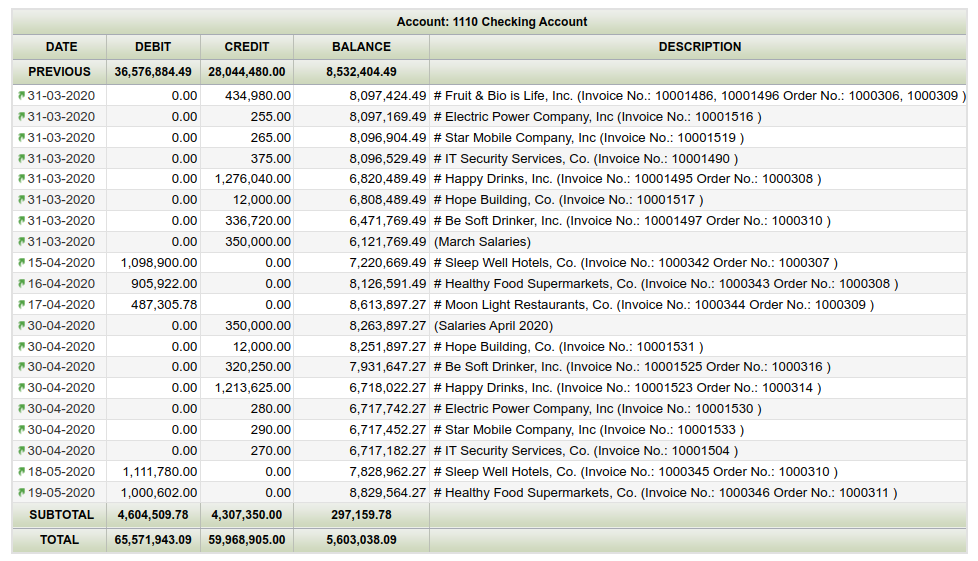Select the BALANCE column header
Viewport: 978px width, 561px height.
(361, 47)
